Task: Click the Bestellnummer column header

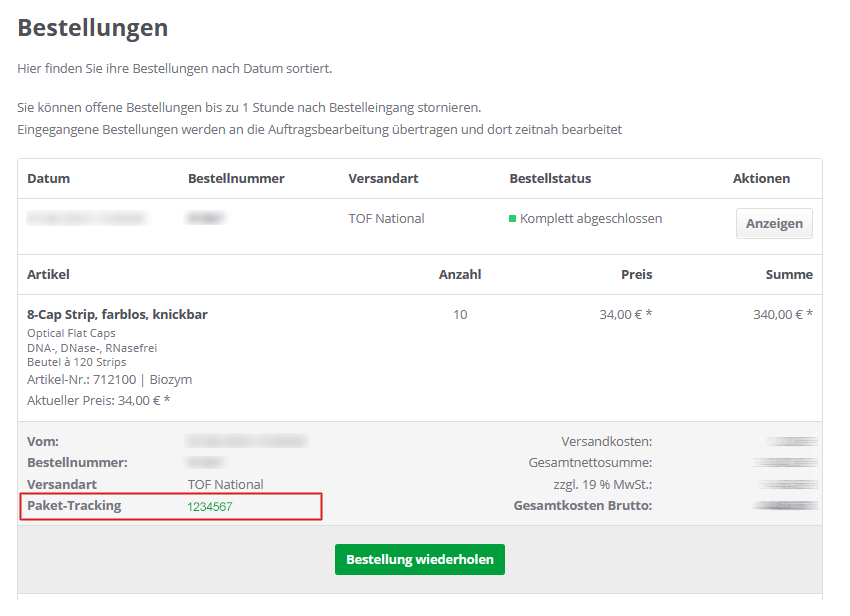Action: (236, 178)
